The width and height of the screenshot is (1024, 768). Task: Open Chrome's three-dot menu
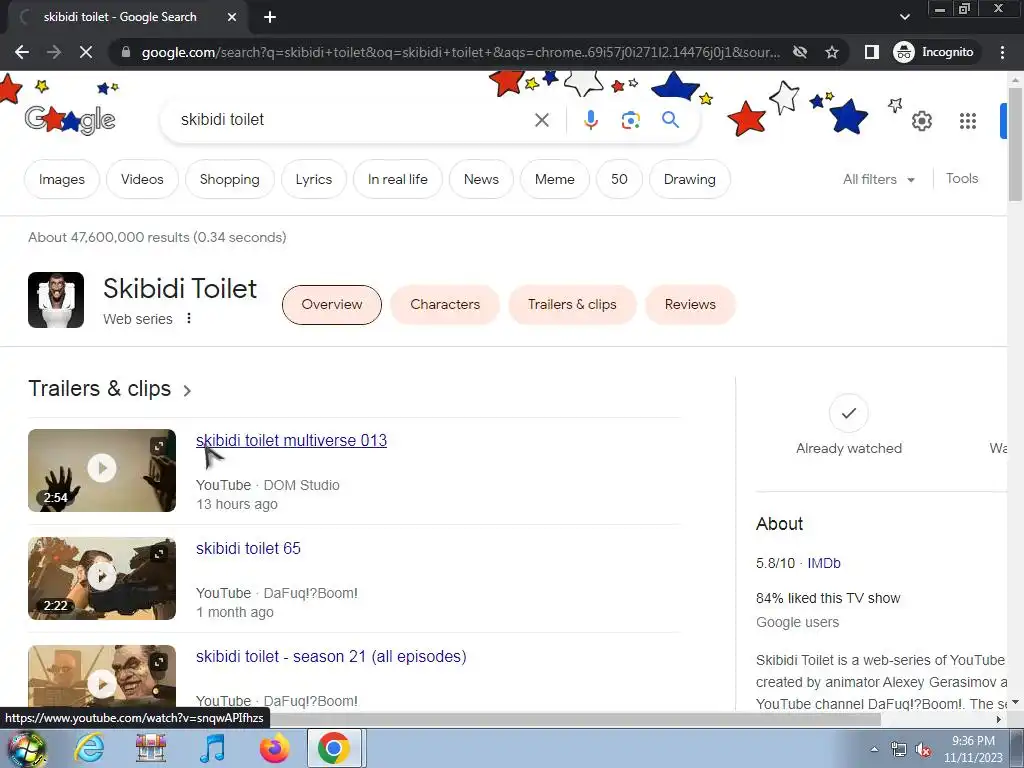pos(1002,52)
